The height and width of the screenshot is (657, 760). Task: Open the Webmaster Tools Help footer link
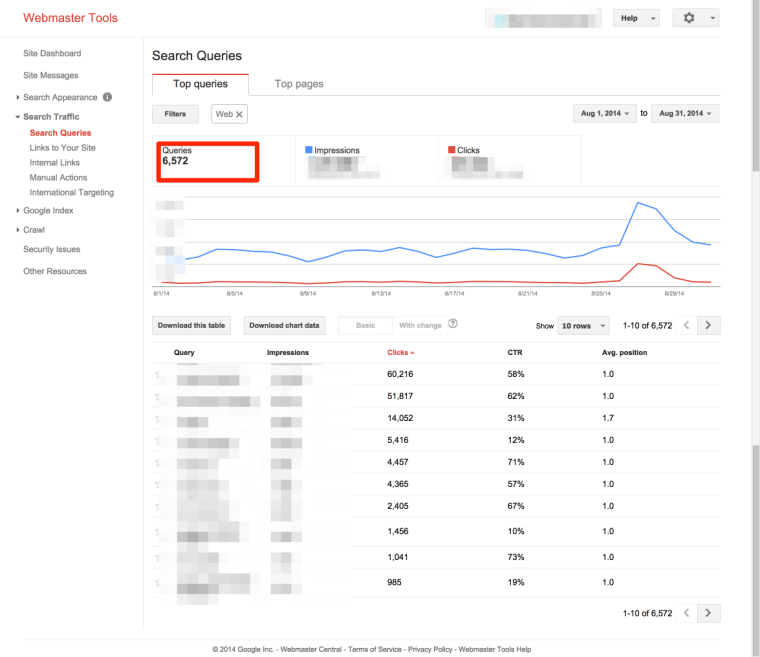[495, 649]
